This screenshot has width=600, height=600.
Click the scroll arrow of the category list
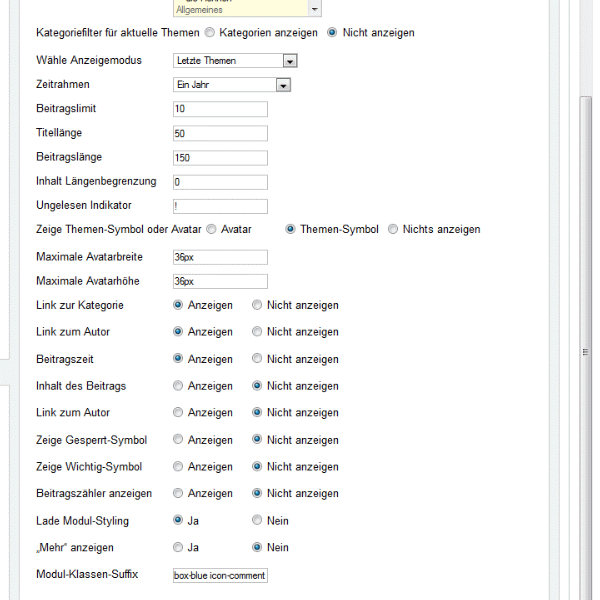tap(315, 8)
